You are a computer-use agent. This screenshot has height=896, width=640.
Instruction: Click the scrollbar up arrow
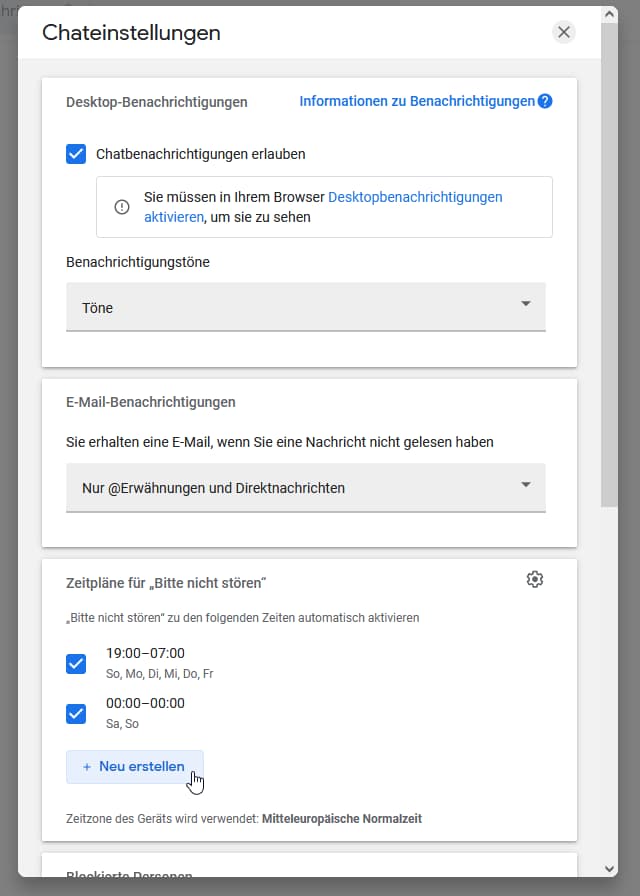pyautogui.click(x=609, y=14)
